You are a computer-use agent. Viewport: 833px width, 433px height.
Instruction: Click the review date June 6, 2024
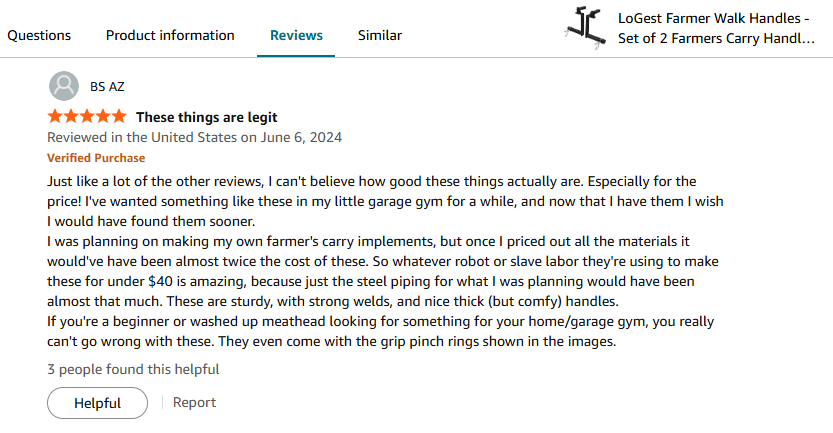click(x=195, y=137)
